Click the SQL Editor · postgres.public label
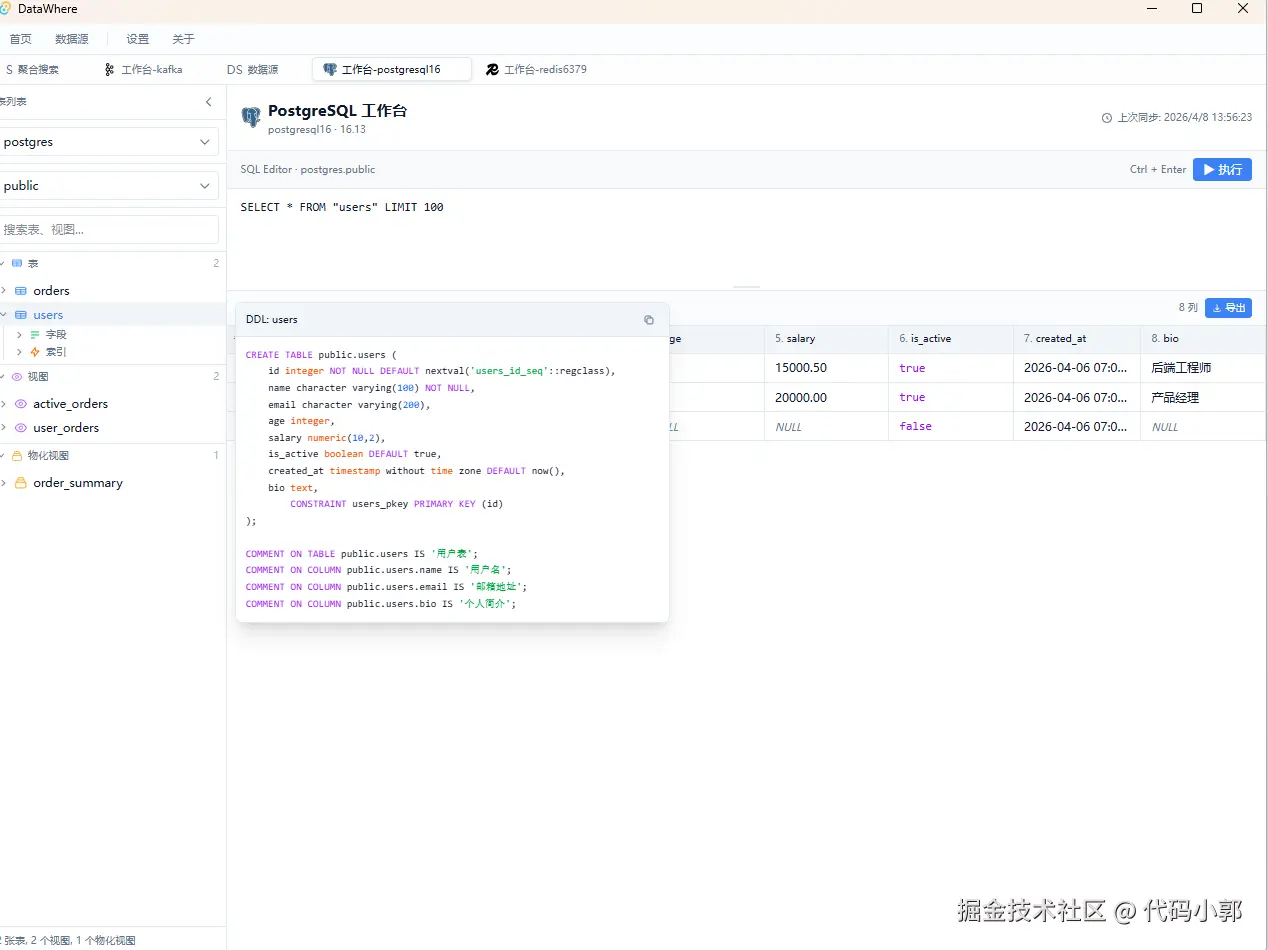The width and height of the screenshot is (1268, 950). click(308, 170)
